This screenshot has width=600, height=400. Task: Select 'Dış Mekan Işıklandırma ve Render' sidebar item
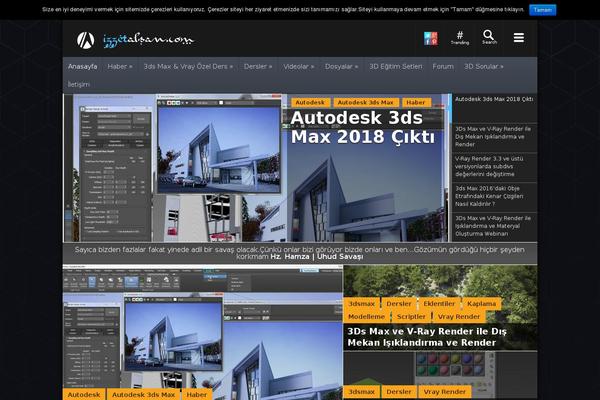(x=494, y=137)
